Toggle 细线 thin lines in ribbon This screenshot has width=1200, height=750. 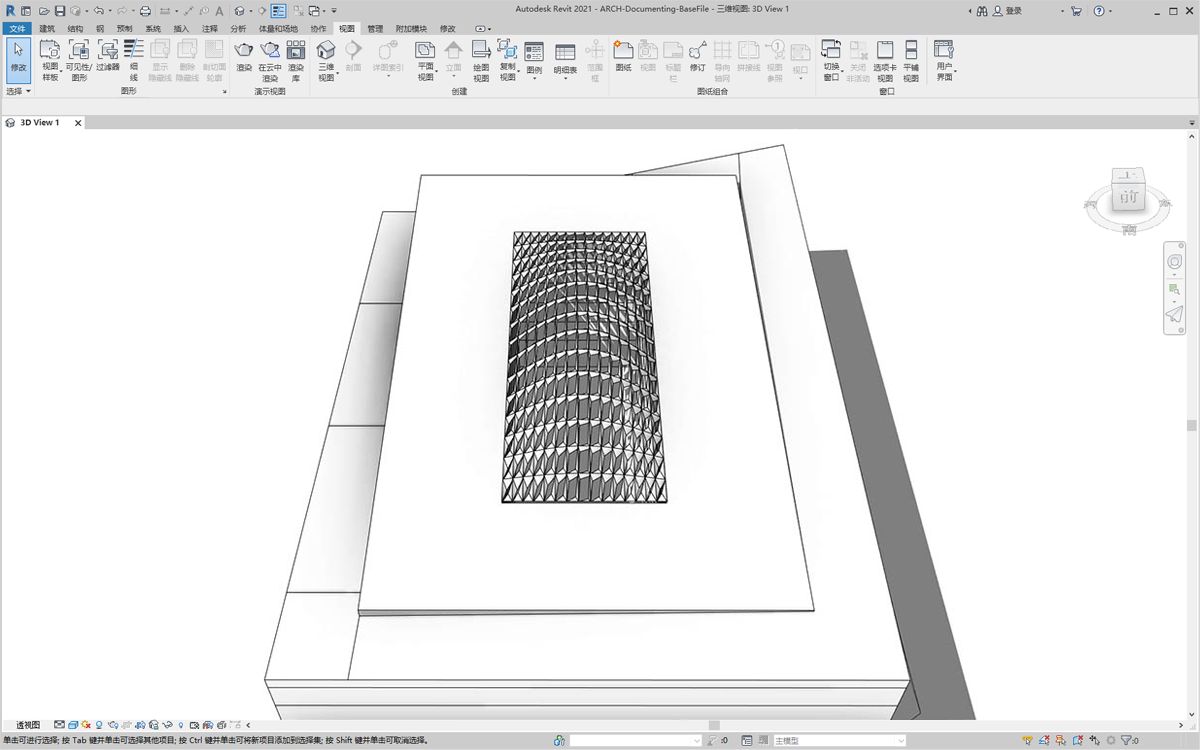[134, 60]
